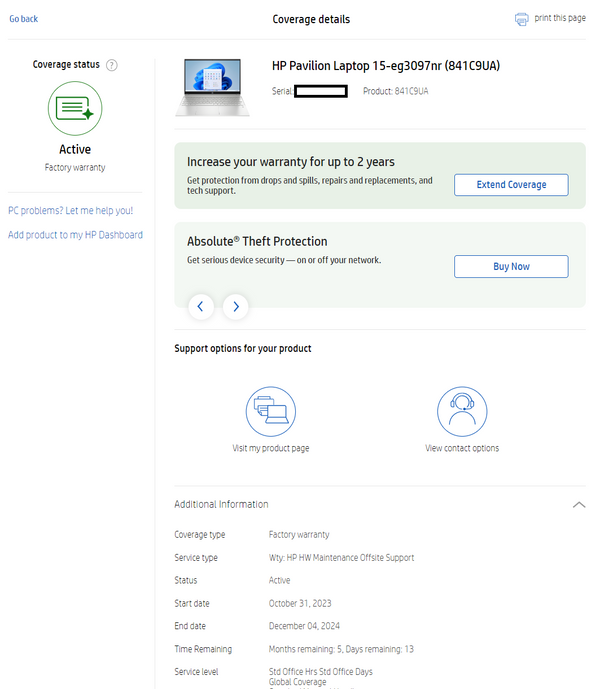This screenshot has height=689, width=600.
Task: Click the printer icon at top right
Action: pyautogui.click(x=521, y=19)
